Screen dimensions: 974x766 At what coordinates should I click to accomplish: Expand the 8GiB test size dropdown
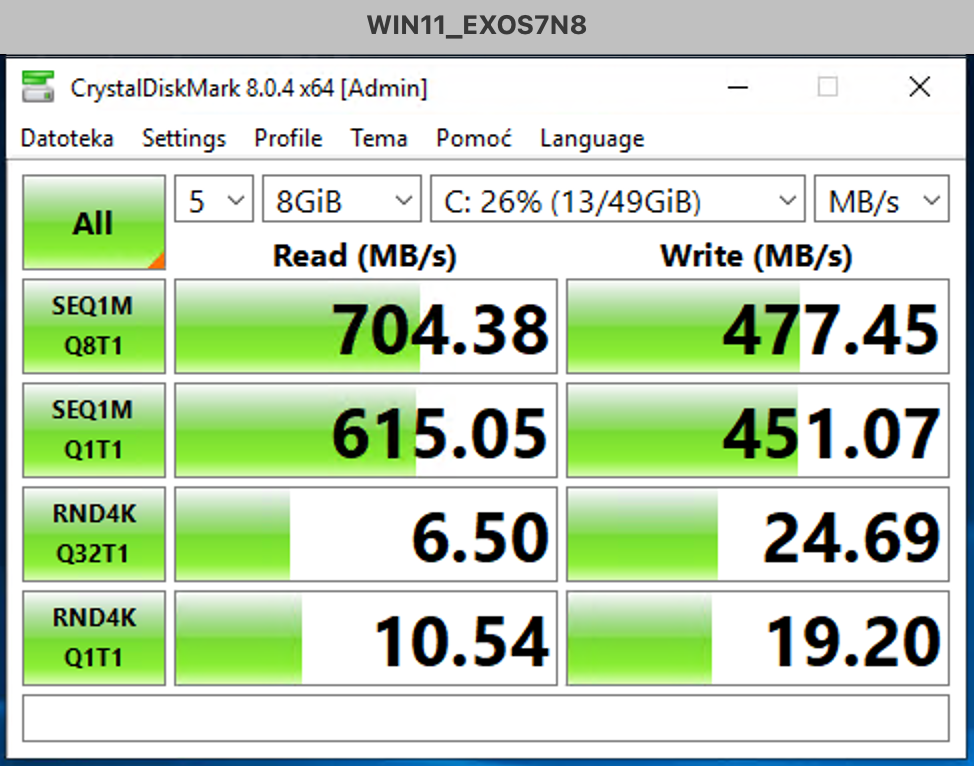coord(342,199)
